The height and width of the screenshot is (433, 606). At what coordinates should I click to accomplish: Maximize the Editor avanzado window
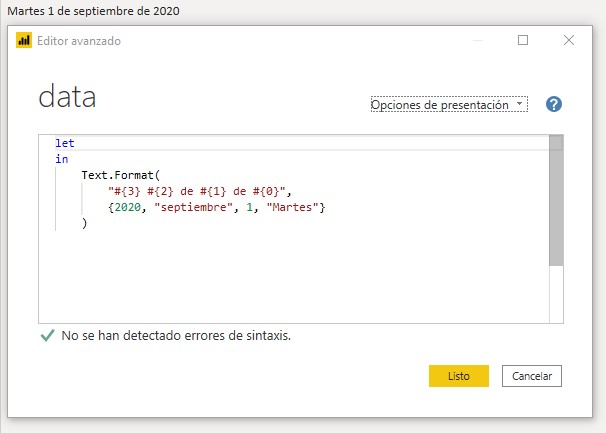523,40
